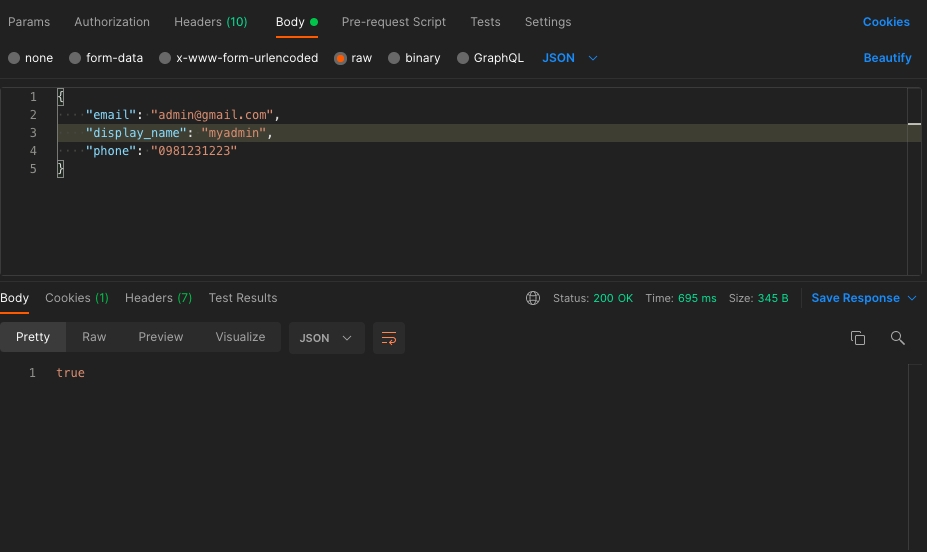Switch to Raw response view
Viewport: 927px width, 552px height.
point(94,337)
